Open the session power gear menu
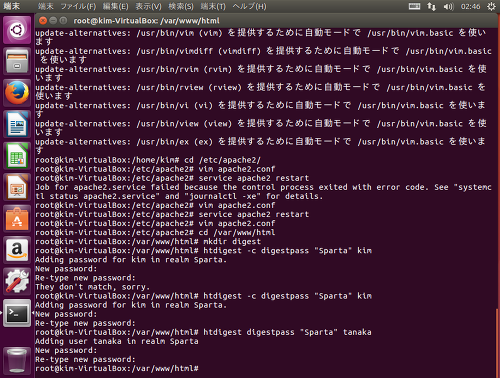This screenshot has height=378, width=500. point(491,6)
